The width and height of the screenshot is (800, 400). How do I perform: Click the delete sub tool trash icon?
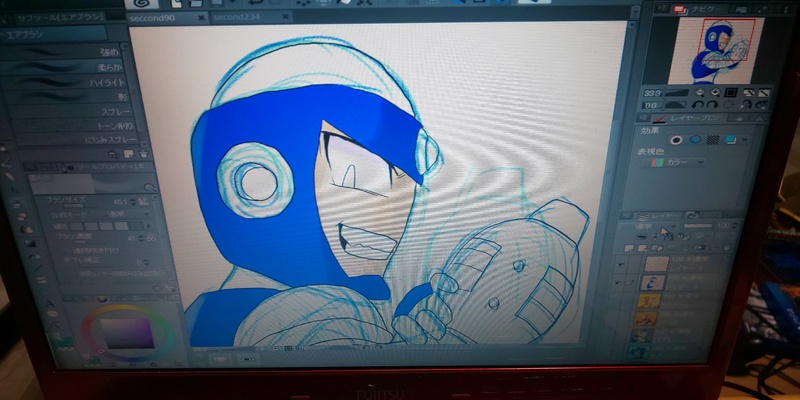tap(144, 154)
